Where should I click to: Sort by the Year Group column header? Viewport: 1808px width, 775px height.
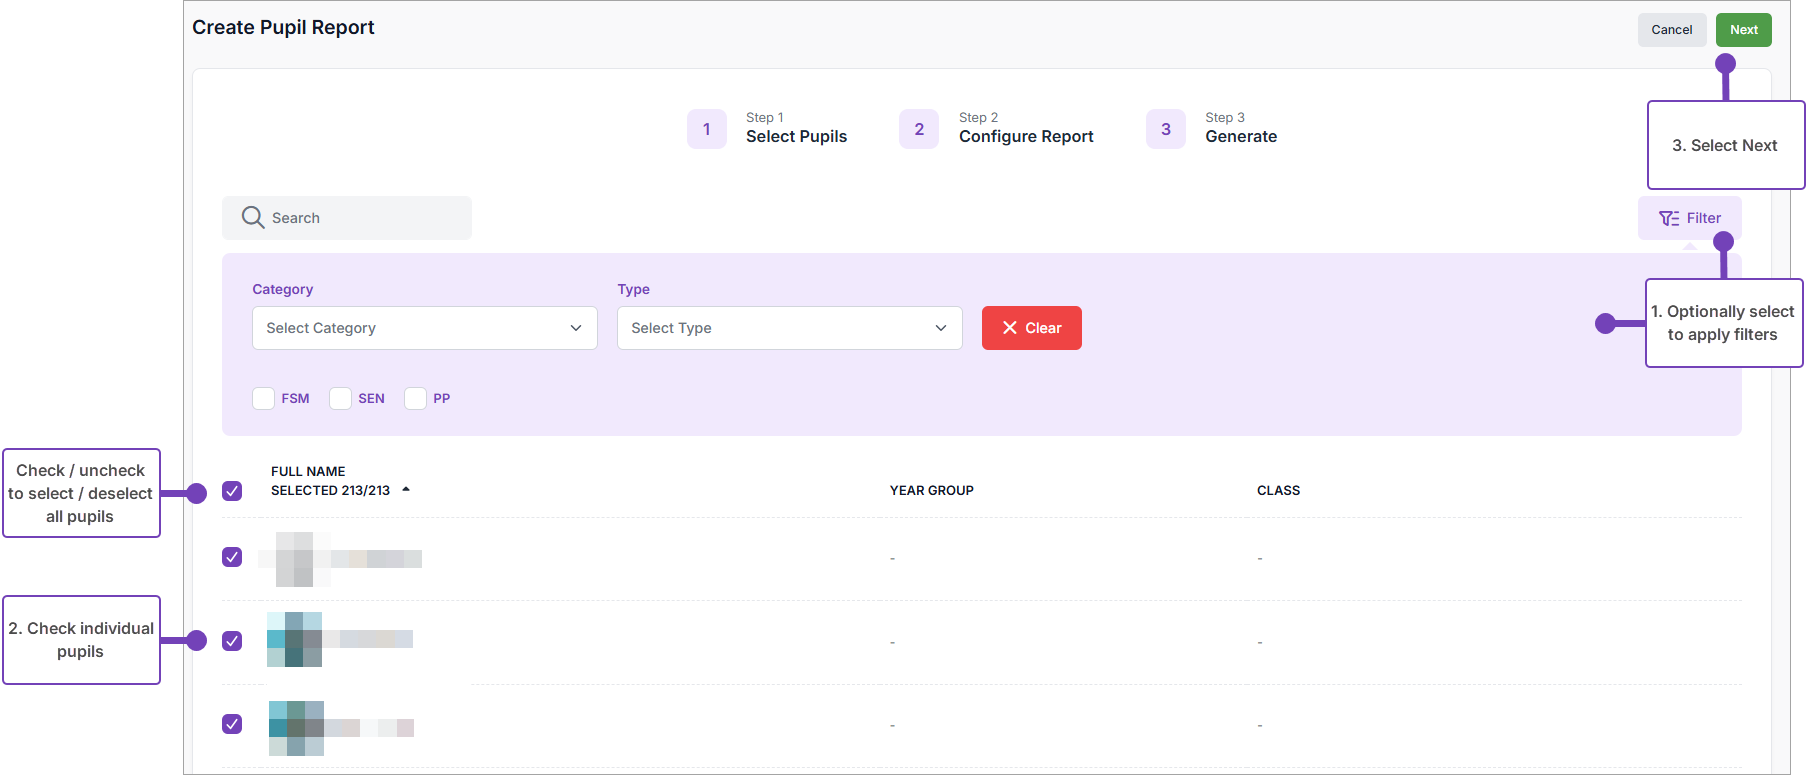931,490
